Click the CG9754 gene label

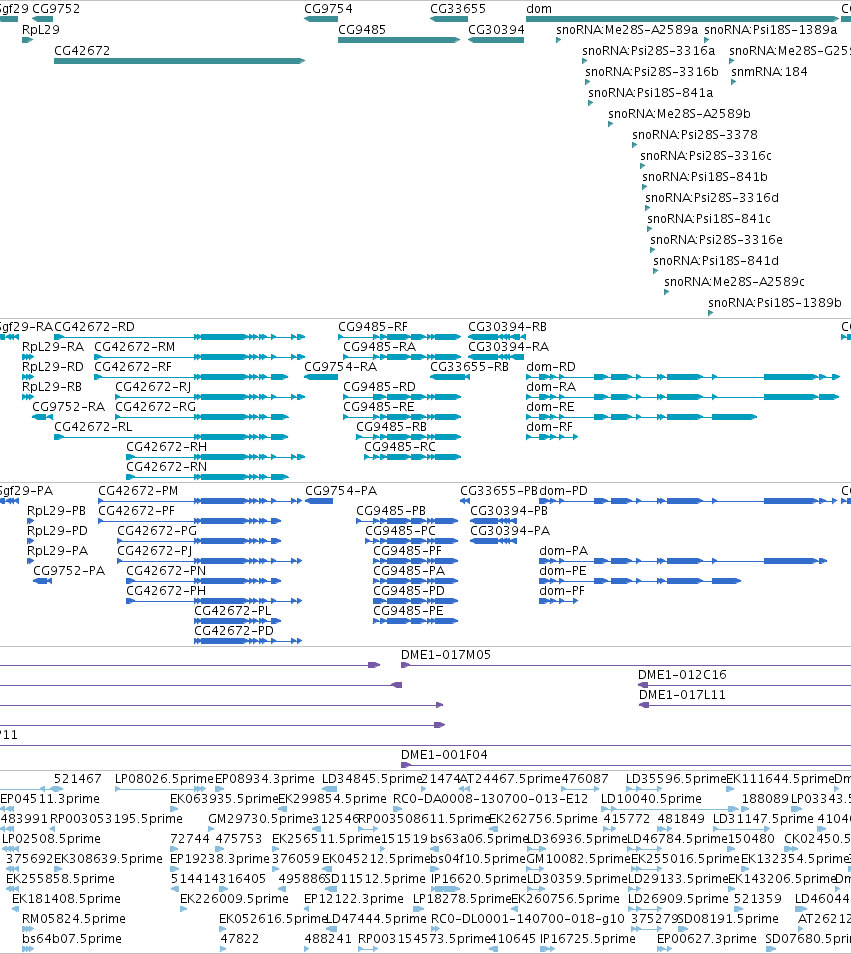tap(328, 9)
